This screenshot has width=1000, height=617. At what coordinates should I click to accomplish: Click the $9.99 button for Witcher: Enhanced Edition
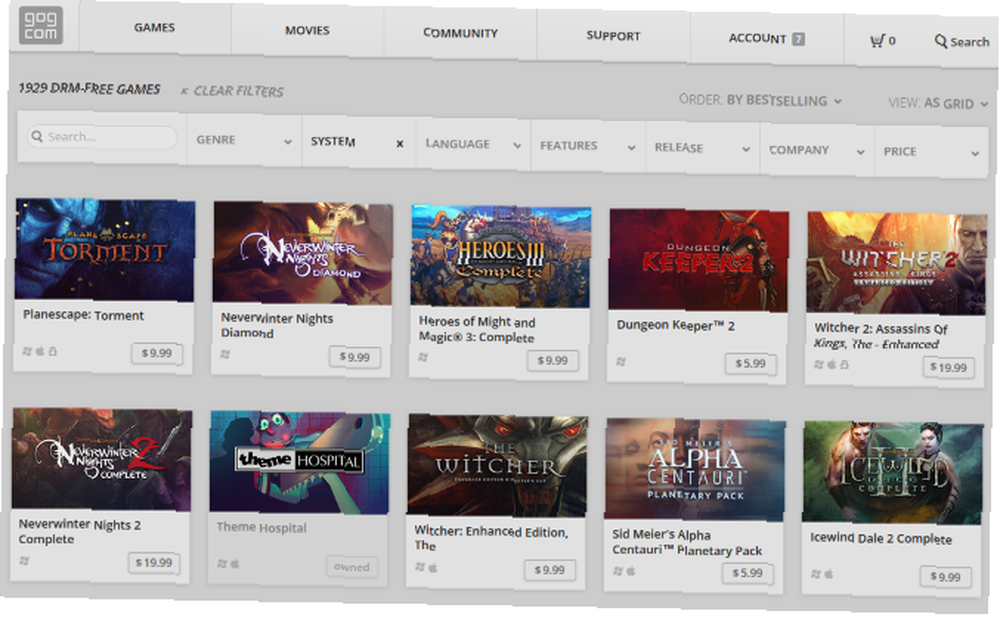[x=549, y=570]
